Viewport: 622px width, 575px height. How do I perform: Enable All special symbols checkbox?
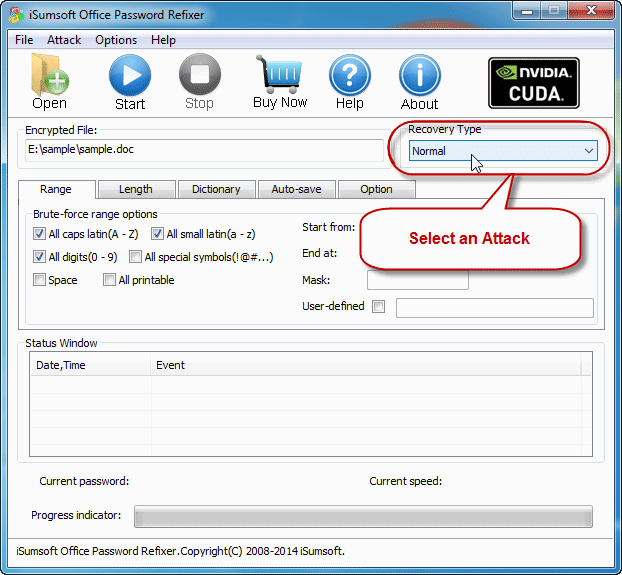(x=135, y=257)
